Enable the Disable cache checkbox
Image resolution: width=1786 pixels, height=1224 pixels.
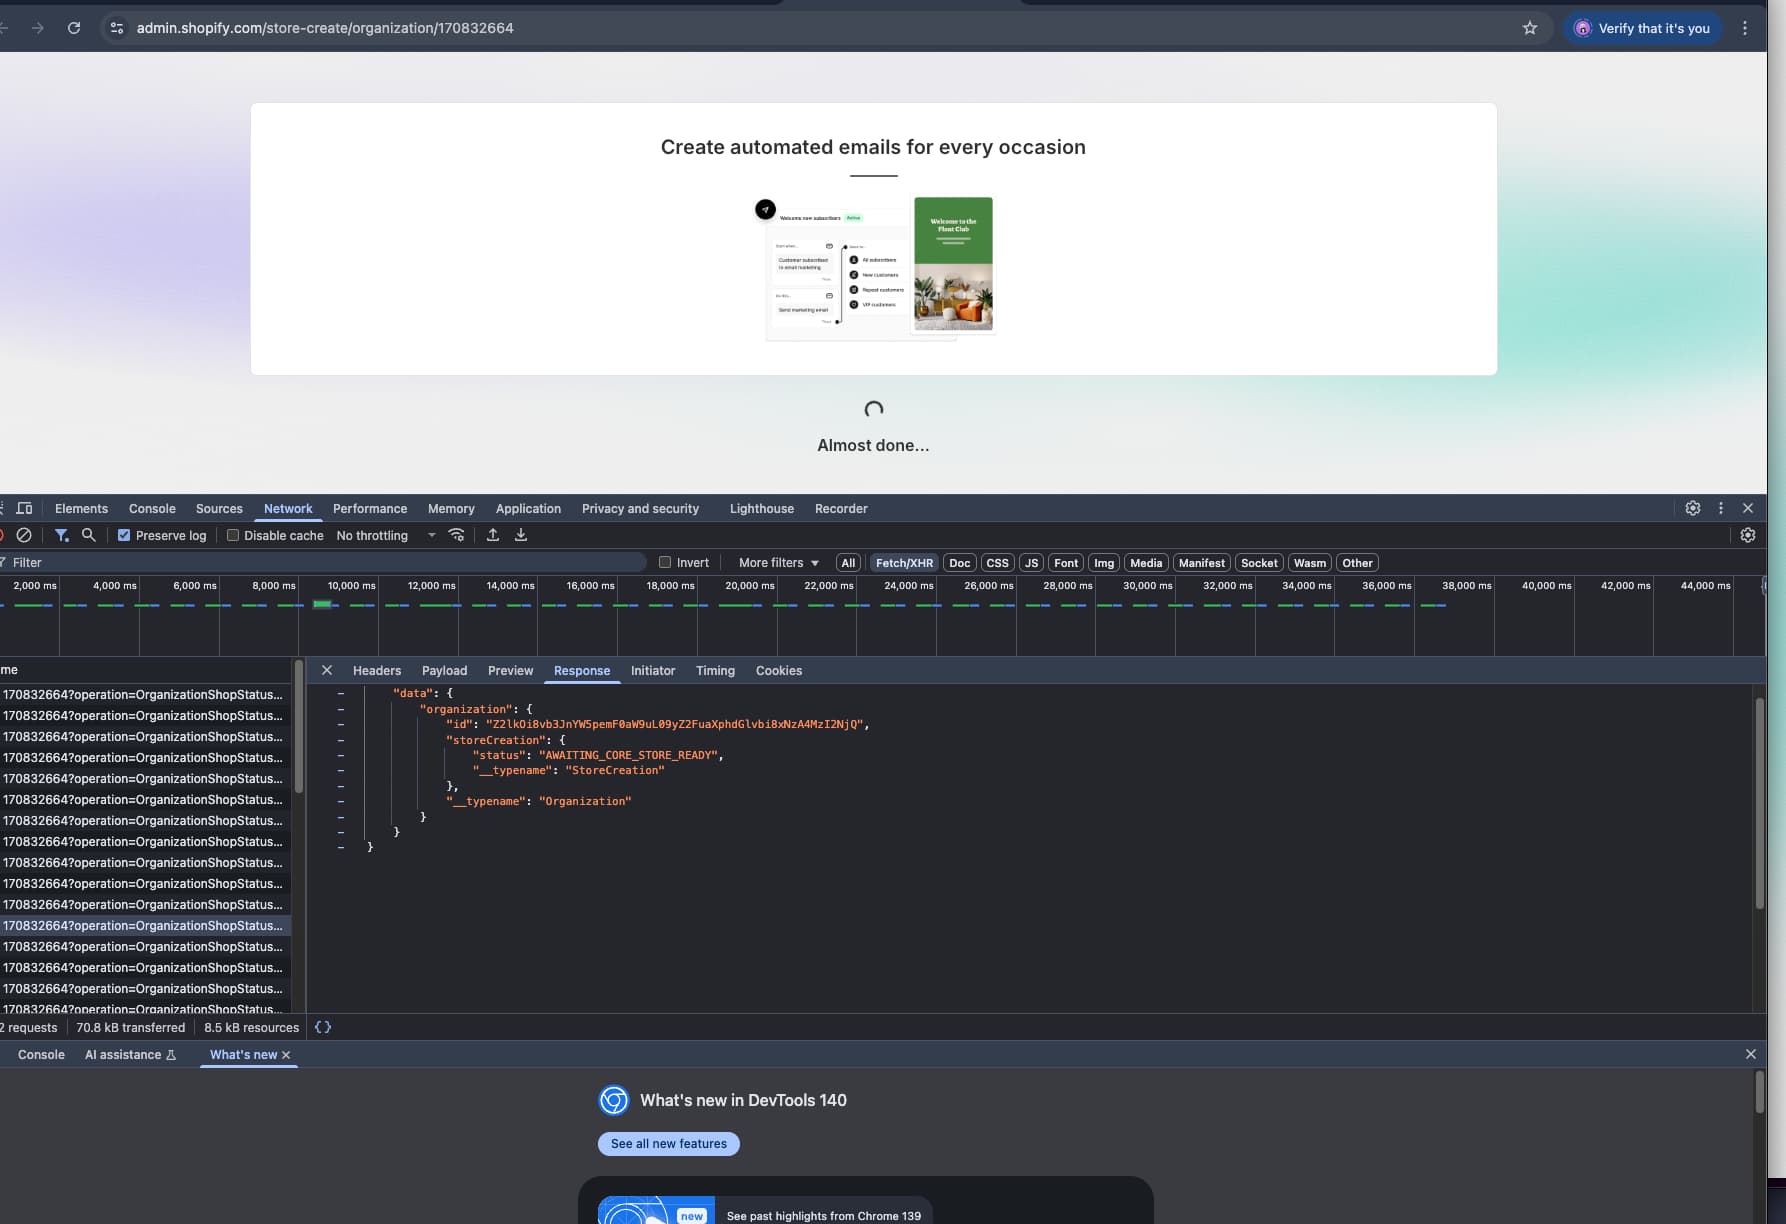pos(233,535)
